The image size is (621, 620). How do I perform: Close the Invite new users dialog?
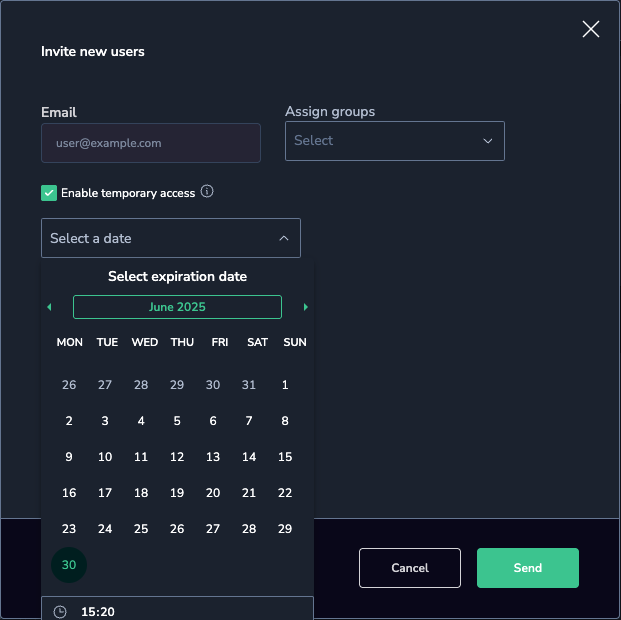point(591,29)
